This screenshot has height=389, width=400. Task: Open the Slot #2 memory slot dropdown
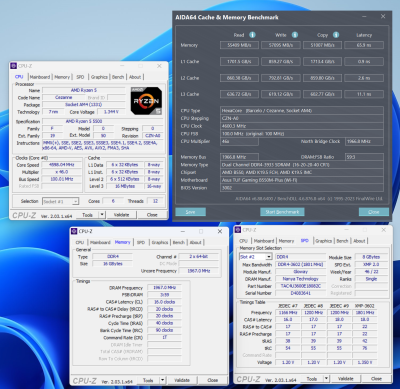coord(256,257)
